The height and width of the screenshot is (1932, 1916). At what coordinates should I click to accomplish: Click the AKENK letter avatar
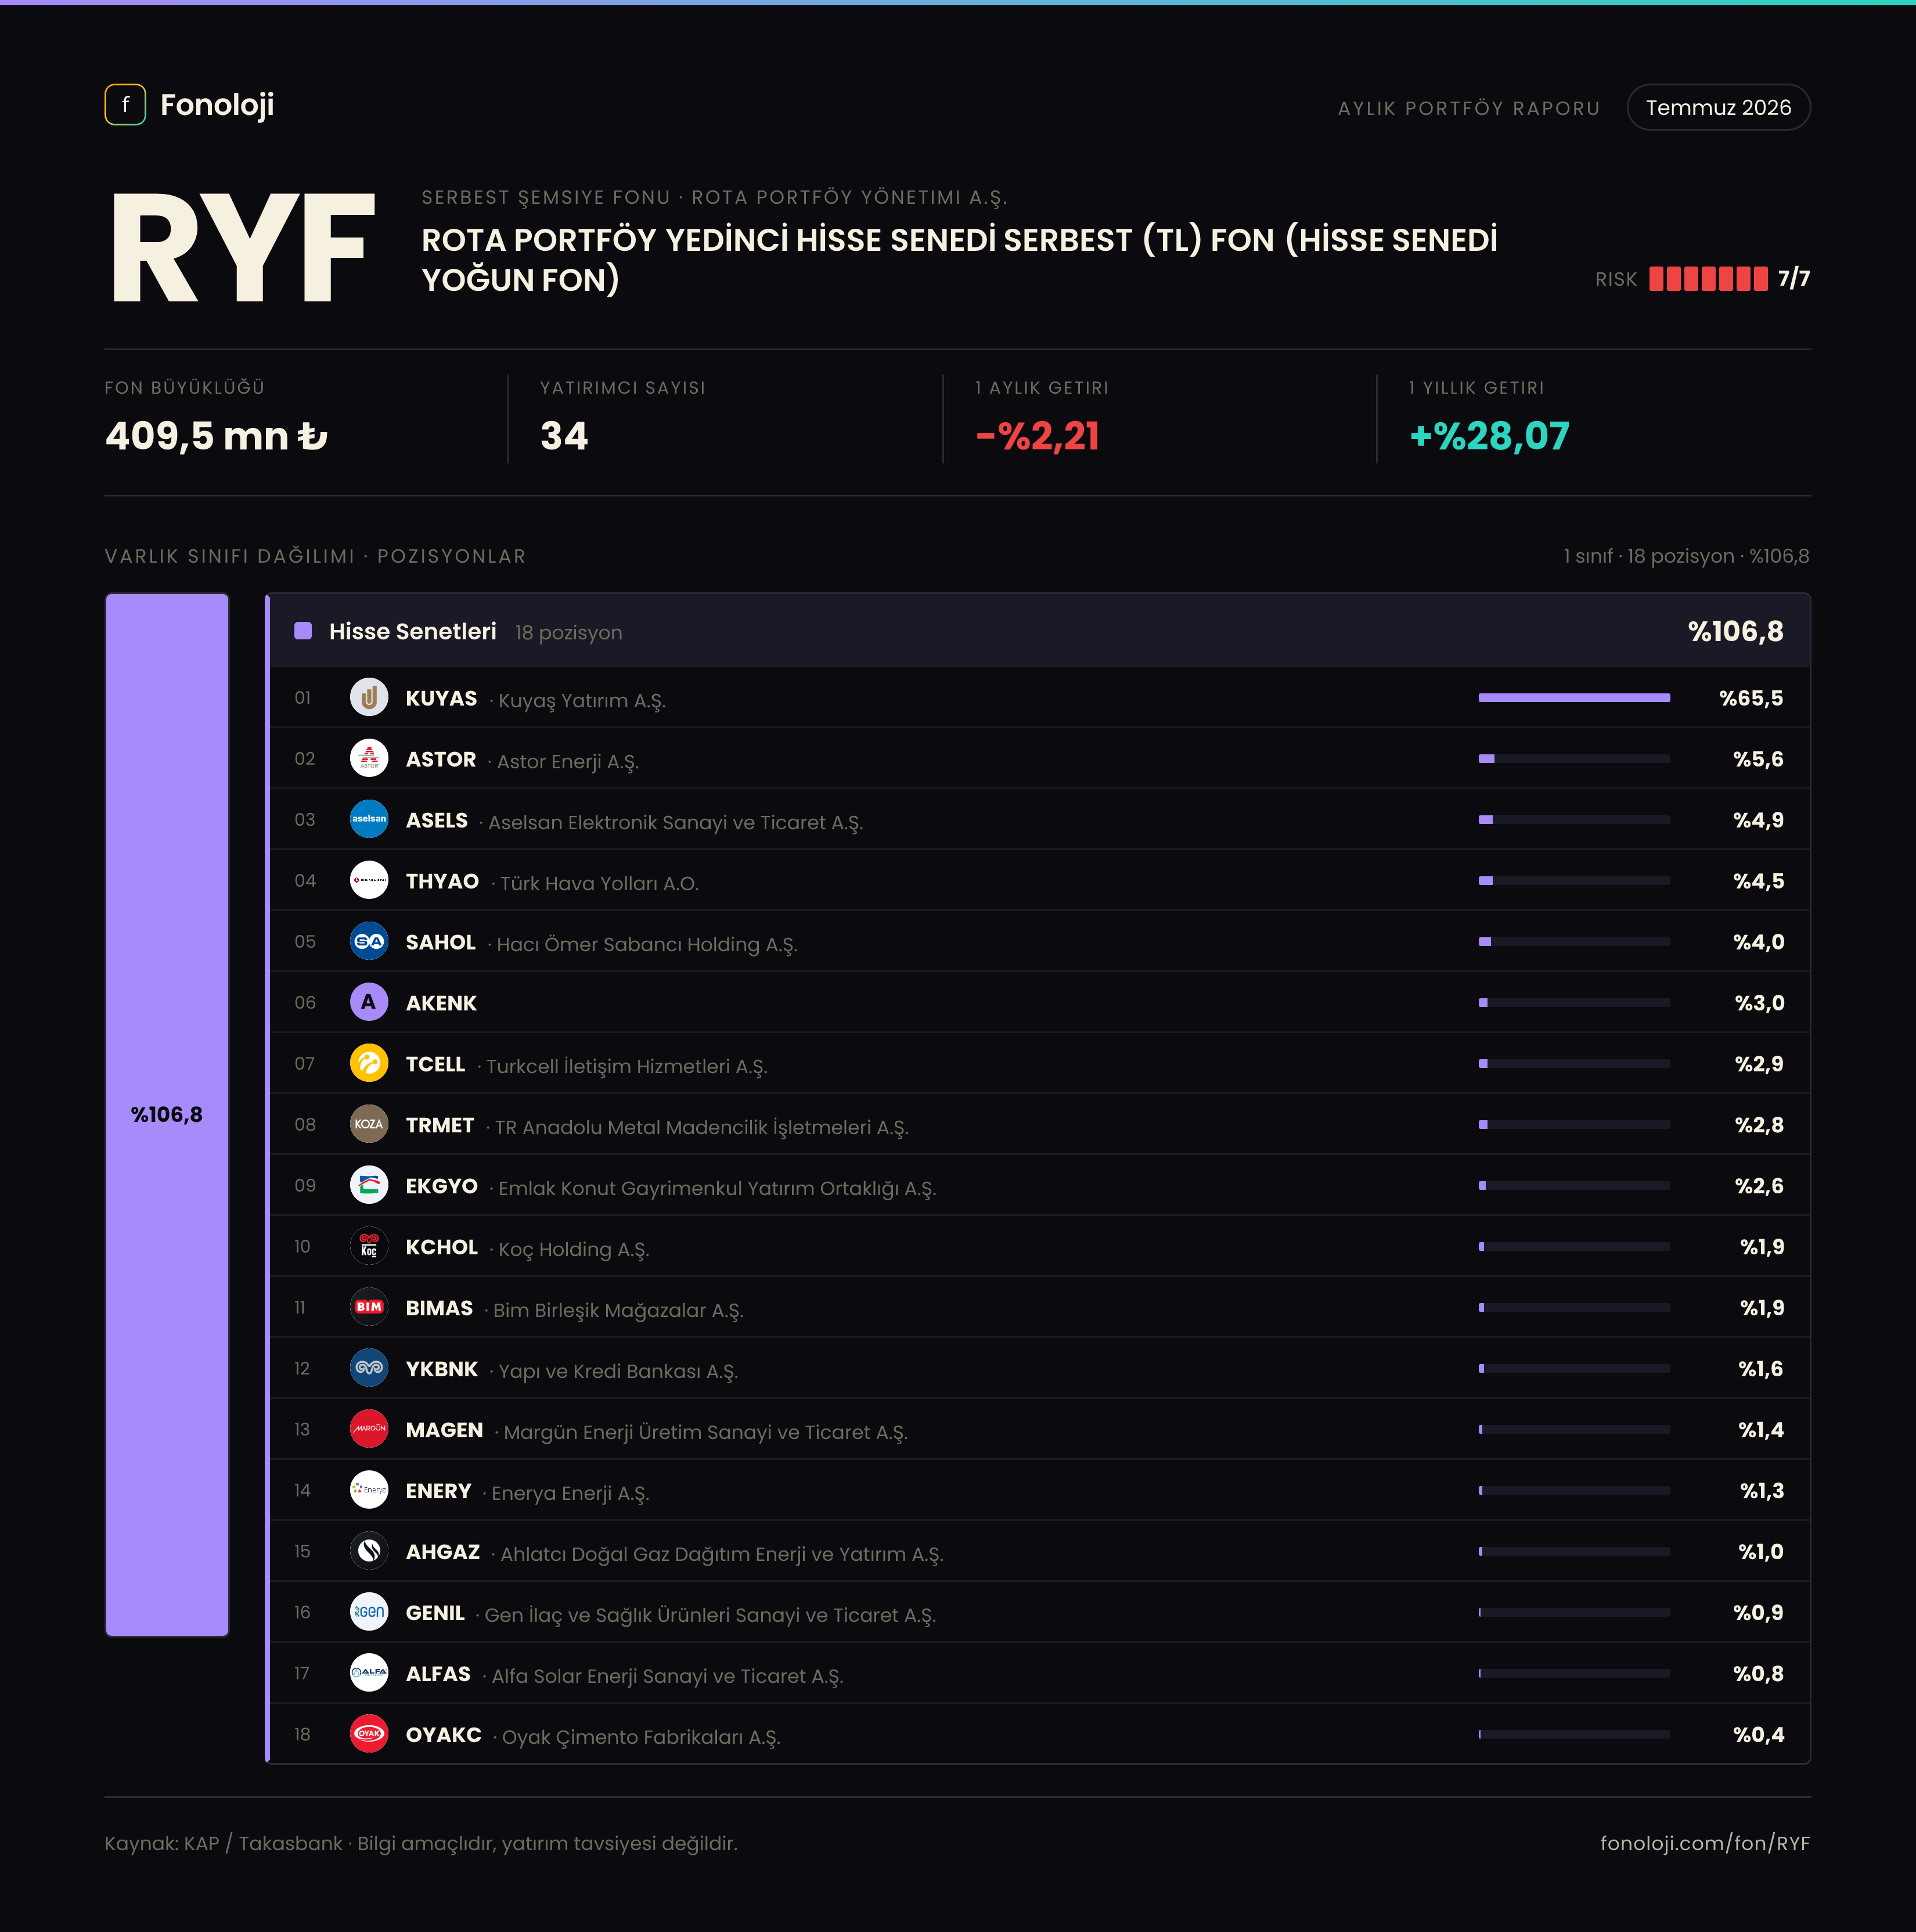369,1002
